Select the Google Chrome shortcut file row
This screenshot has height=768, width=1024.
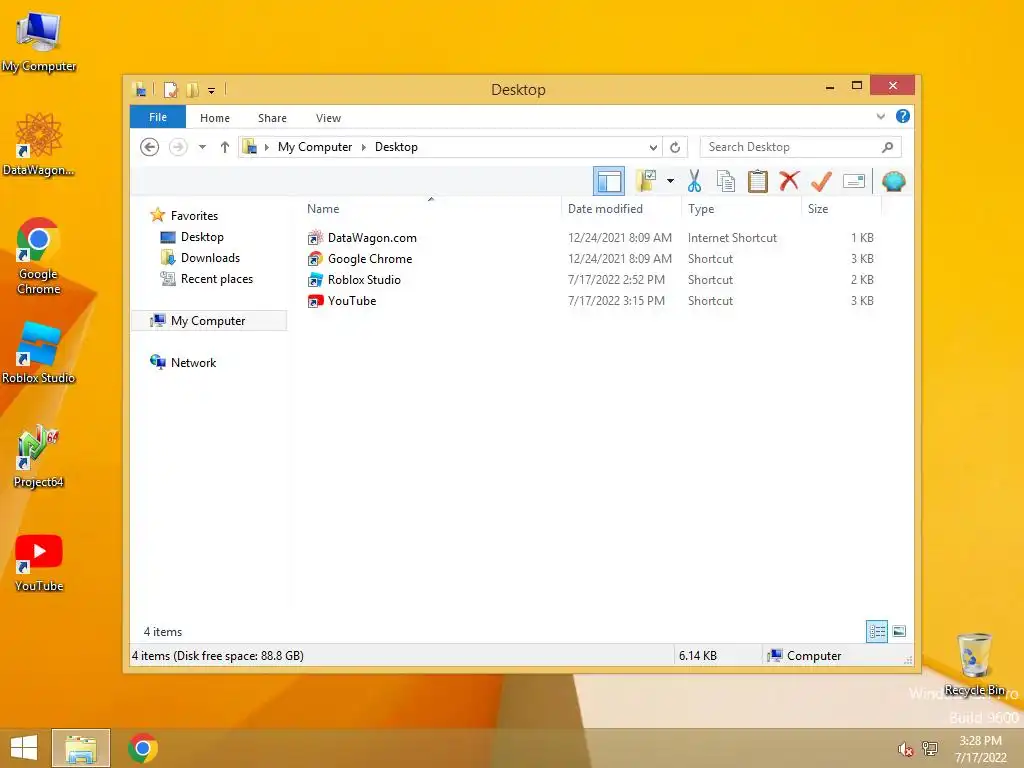click(590, 259)
